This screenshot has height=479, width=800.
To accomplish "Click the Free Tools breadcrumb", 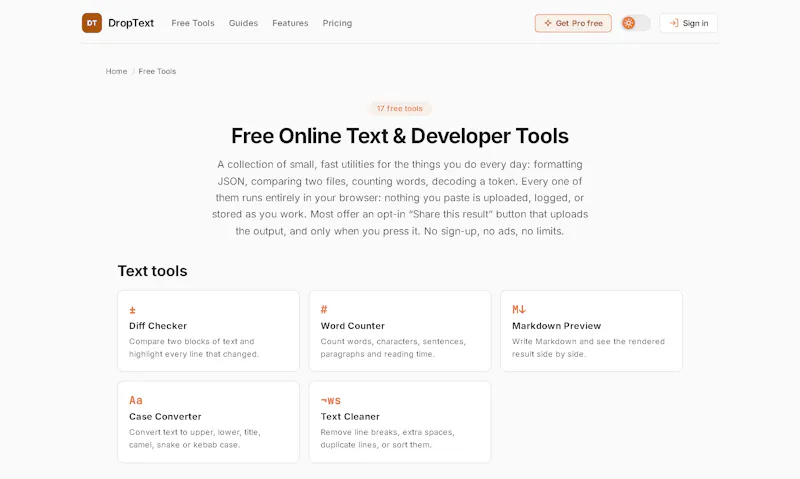I will tap(157, 71).
